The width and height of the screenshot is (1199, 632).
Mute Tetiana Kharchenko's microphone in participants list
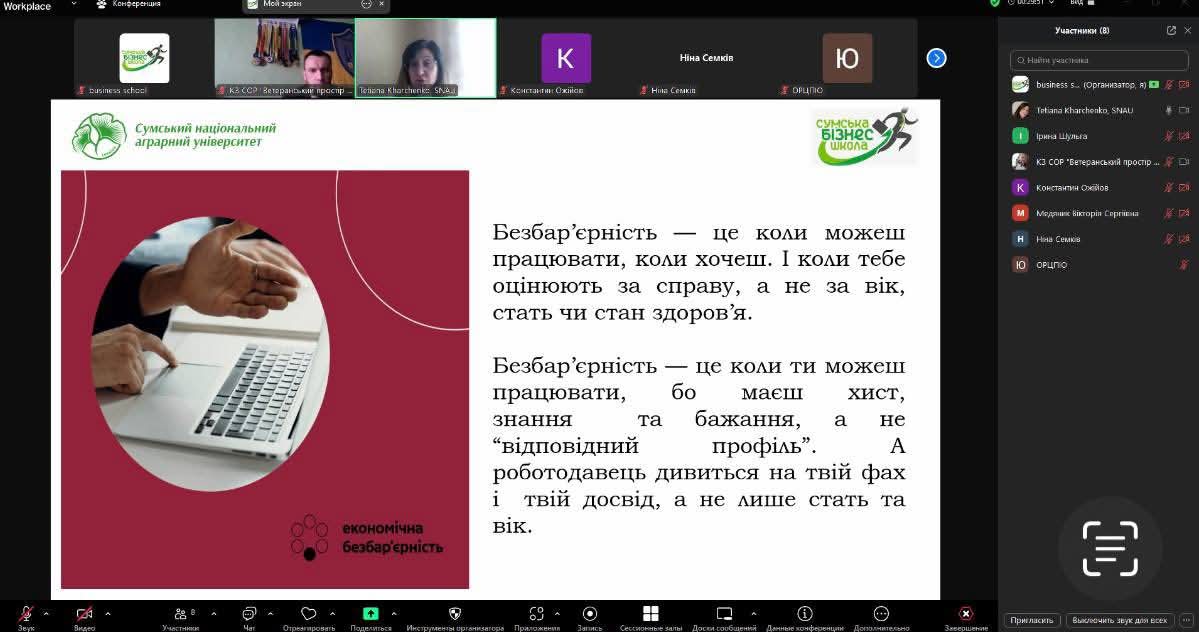[x=1168, y=110]
